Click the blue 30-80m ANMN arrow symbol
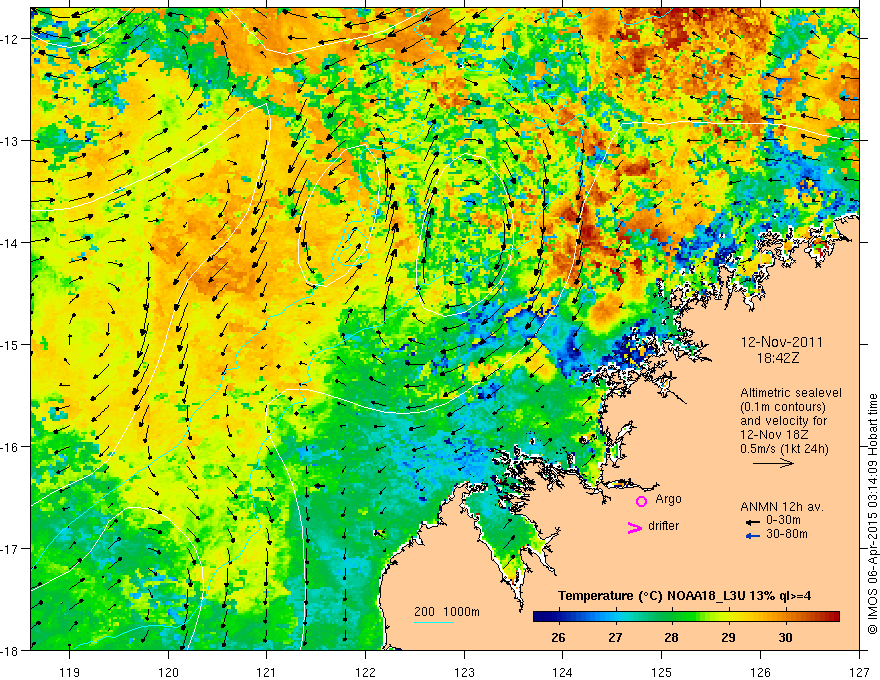The width and height of the screenshot is (880, 680). [x=752, y=536]
